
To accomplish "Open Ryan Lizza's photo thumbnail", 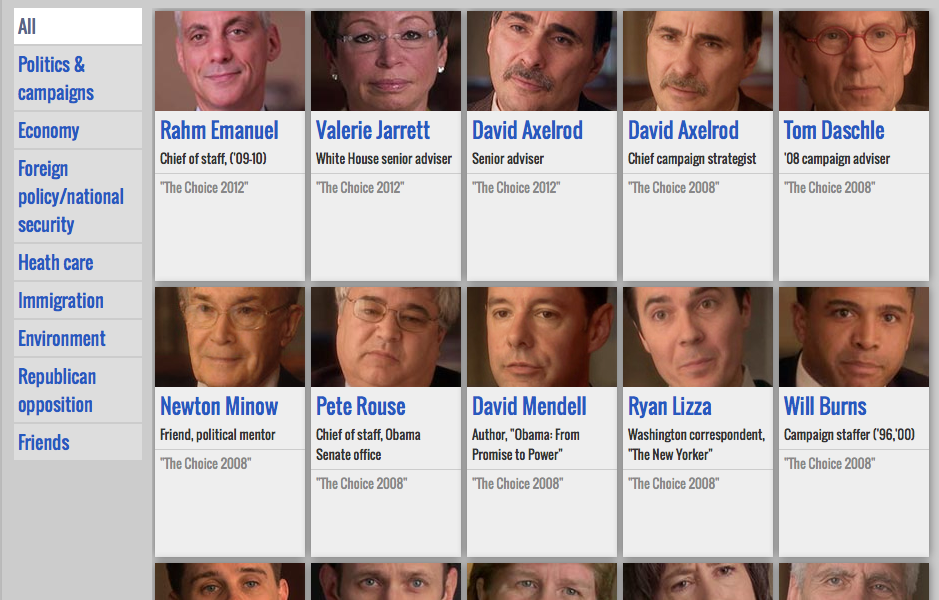I will [698, 337].
